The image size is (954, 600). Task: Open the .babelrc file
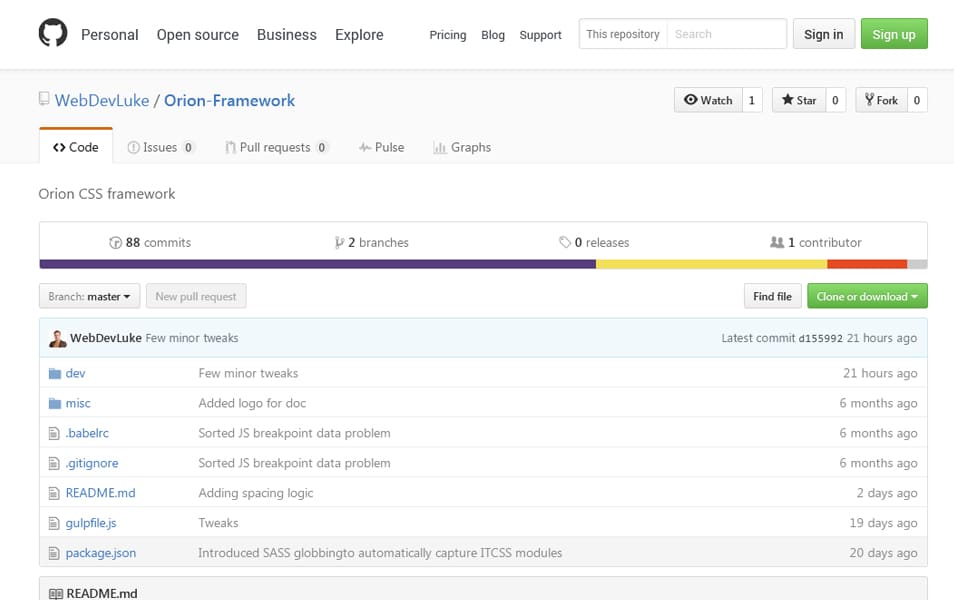87,433
